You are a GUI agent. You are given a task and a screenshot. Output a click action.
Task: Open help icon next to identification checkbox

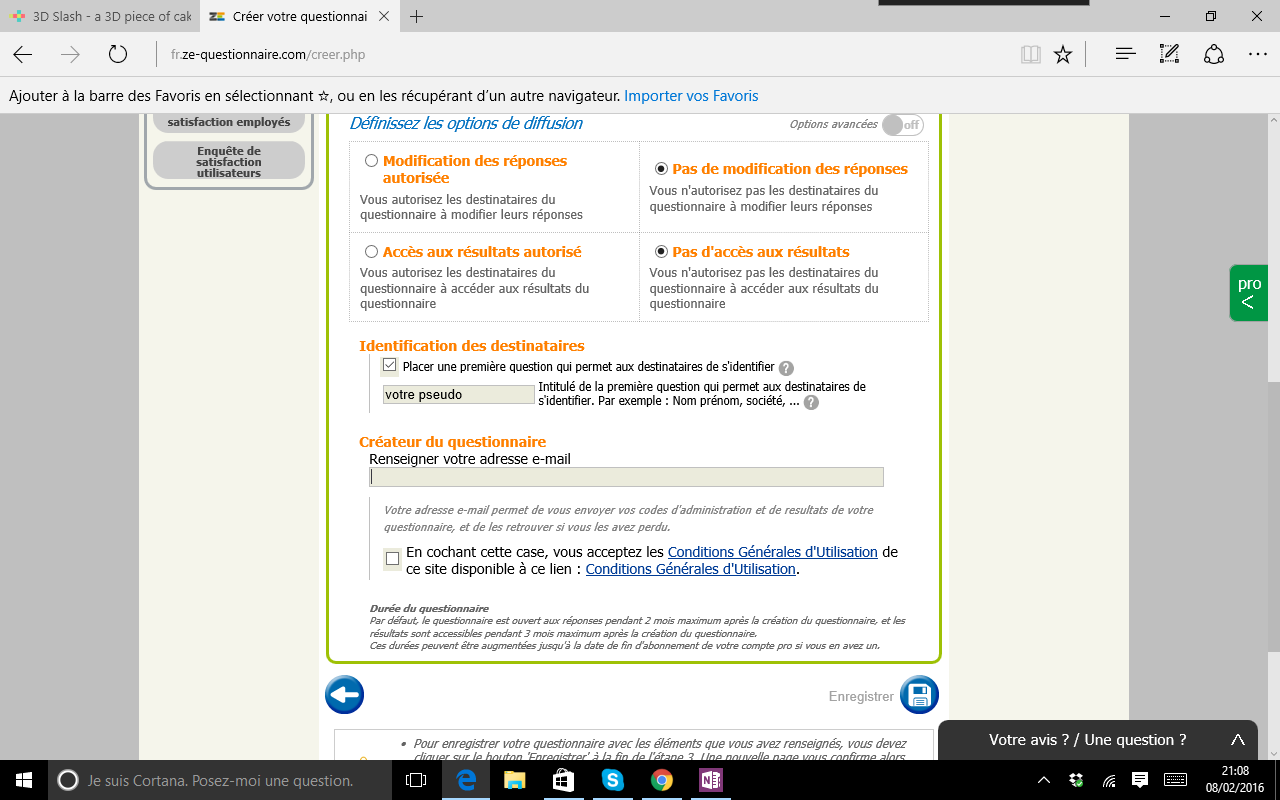[786, 368]
